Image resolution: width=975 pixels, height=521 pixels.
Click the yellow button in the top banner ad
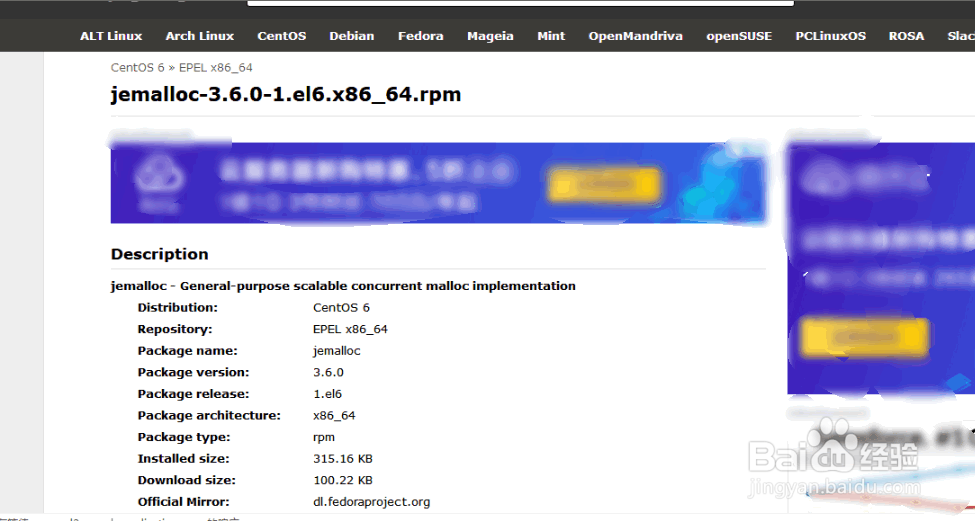click(603, 184)
